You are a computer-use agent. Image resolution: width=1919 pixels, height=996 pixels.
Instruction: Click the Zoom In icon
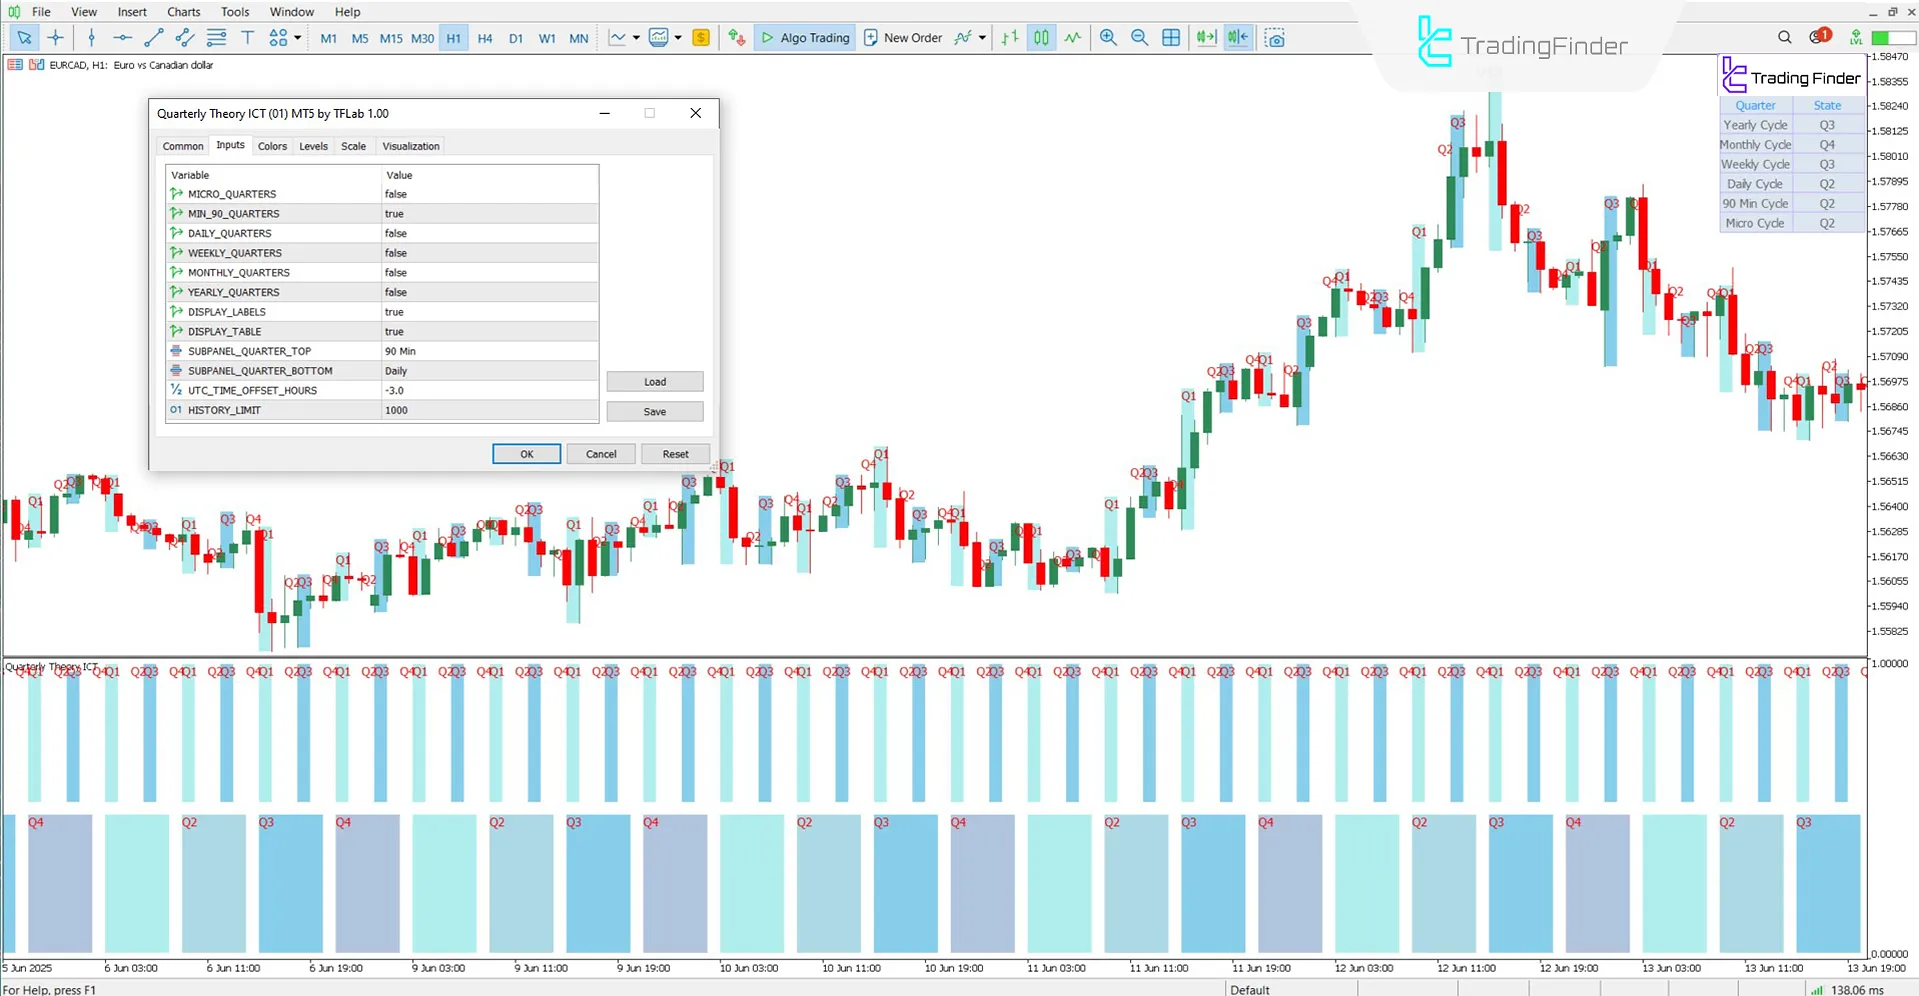coord(1108,37)
